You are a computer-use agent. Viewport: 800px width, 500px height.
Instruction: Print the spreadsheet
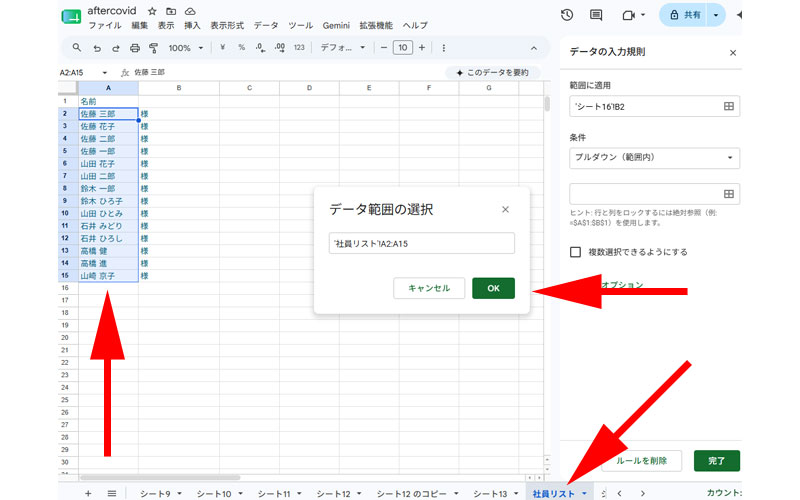click(x=135, y=48)
